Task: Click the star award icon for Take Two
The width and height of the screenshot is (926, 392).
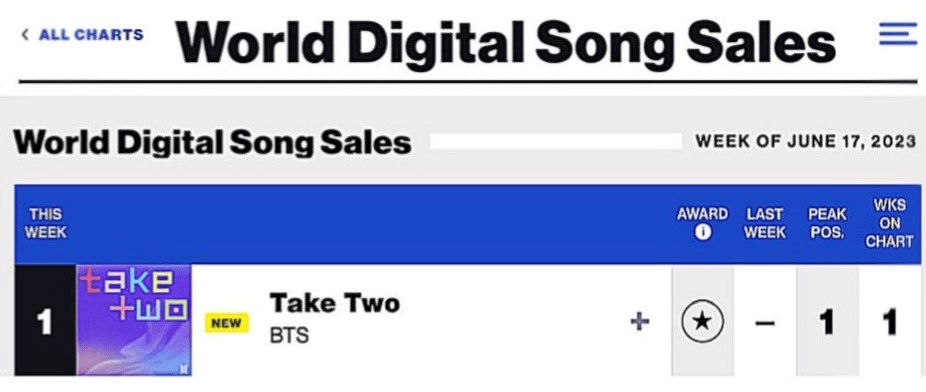Action: click(x=702, y=321)
